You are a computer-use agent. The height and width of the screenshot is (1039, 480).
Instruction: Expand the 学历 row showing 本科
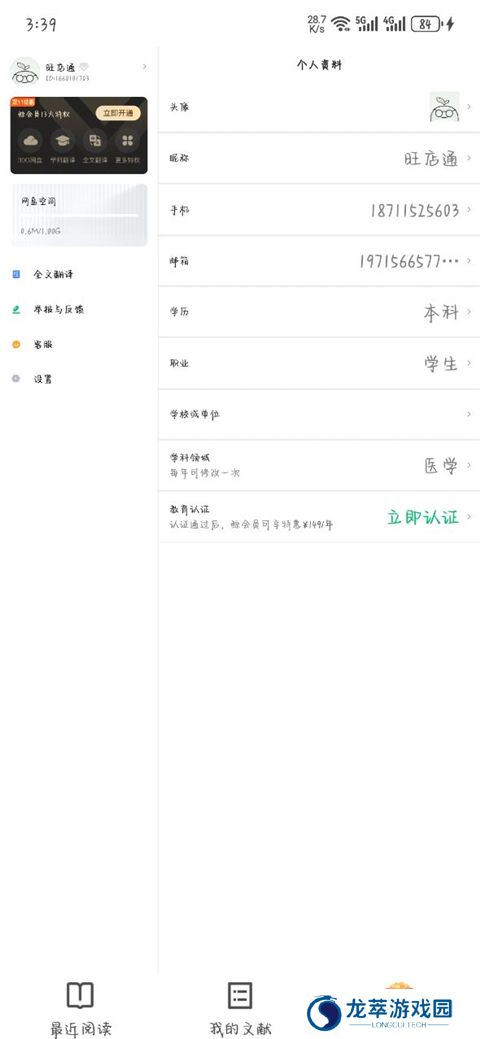(319, 311)
